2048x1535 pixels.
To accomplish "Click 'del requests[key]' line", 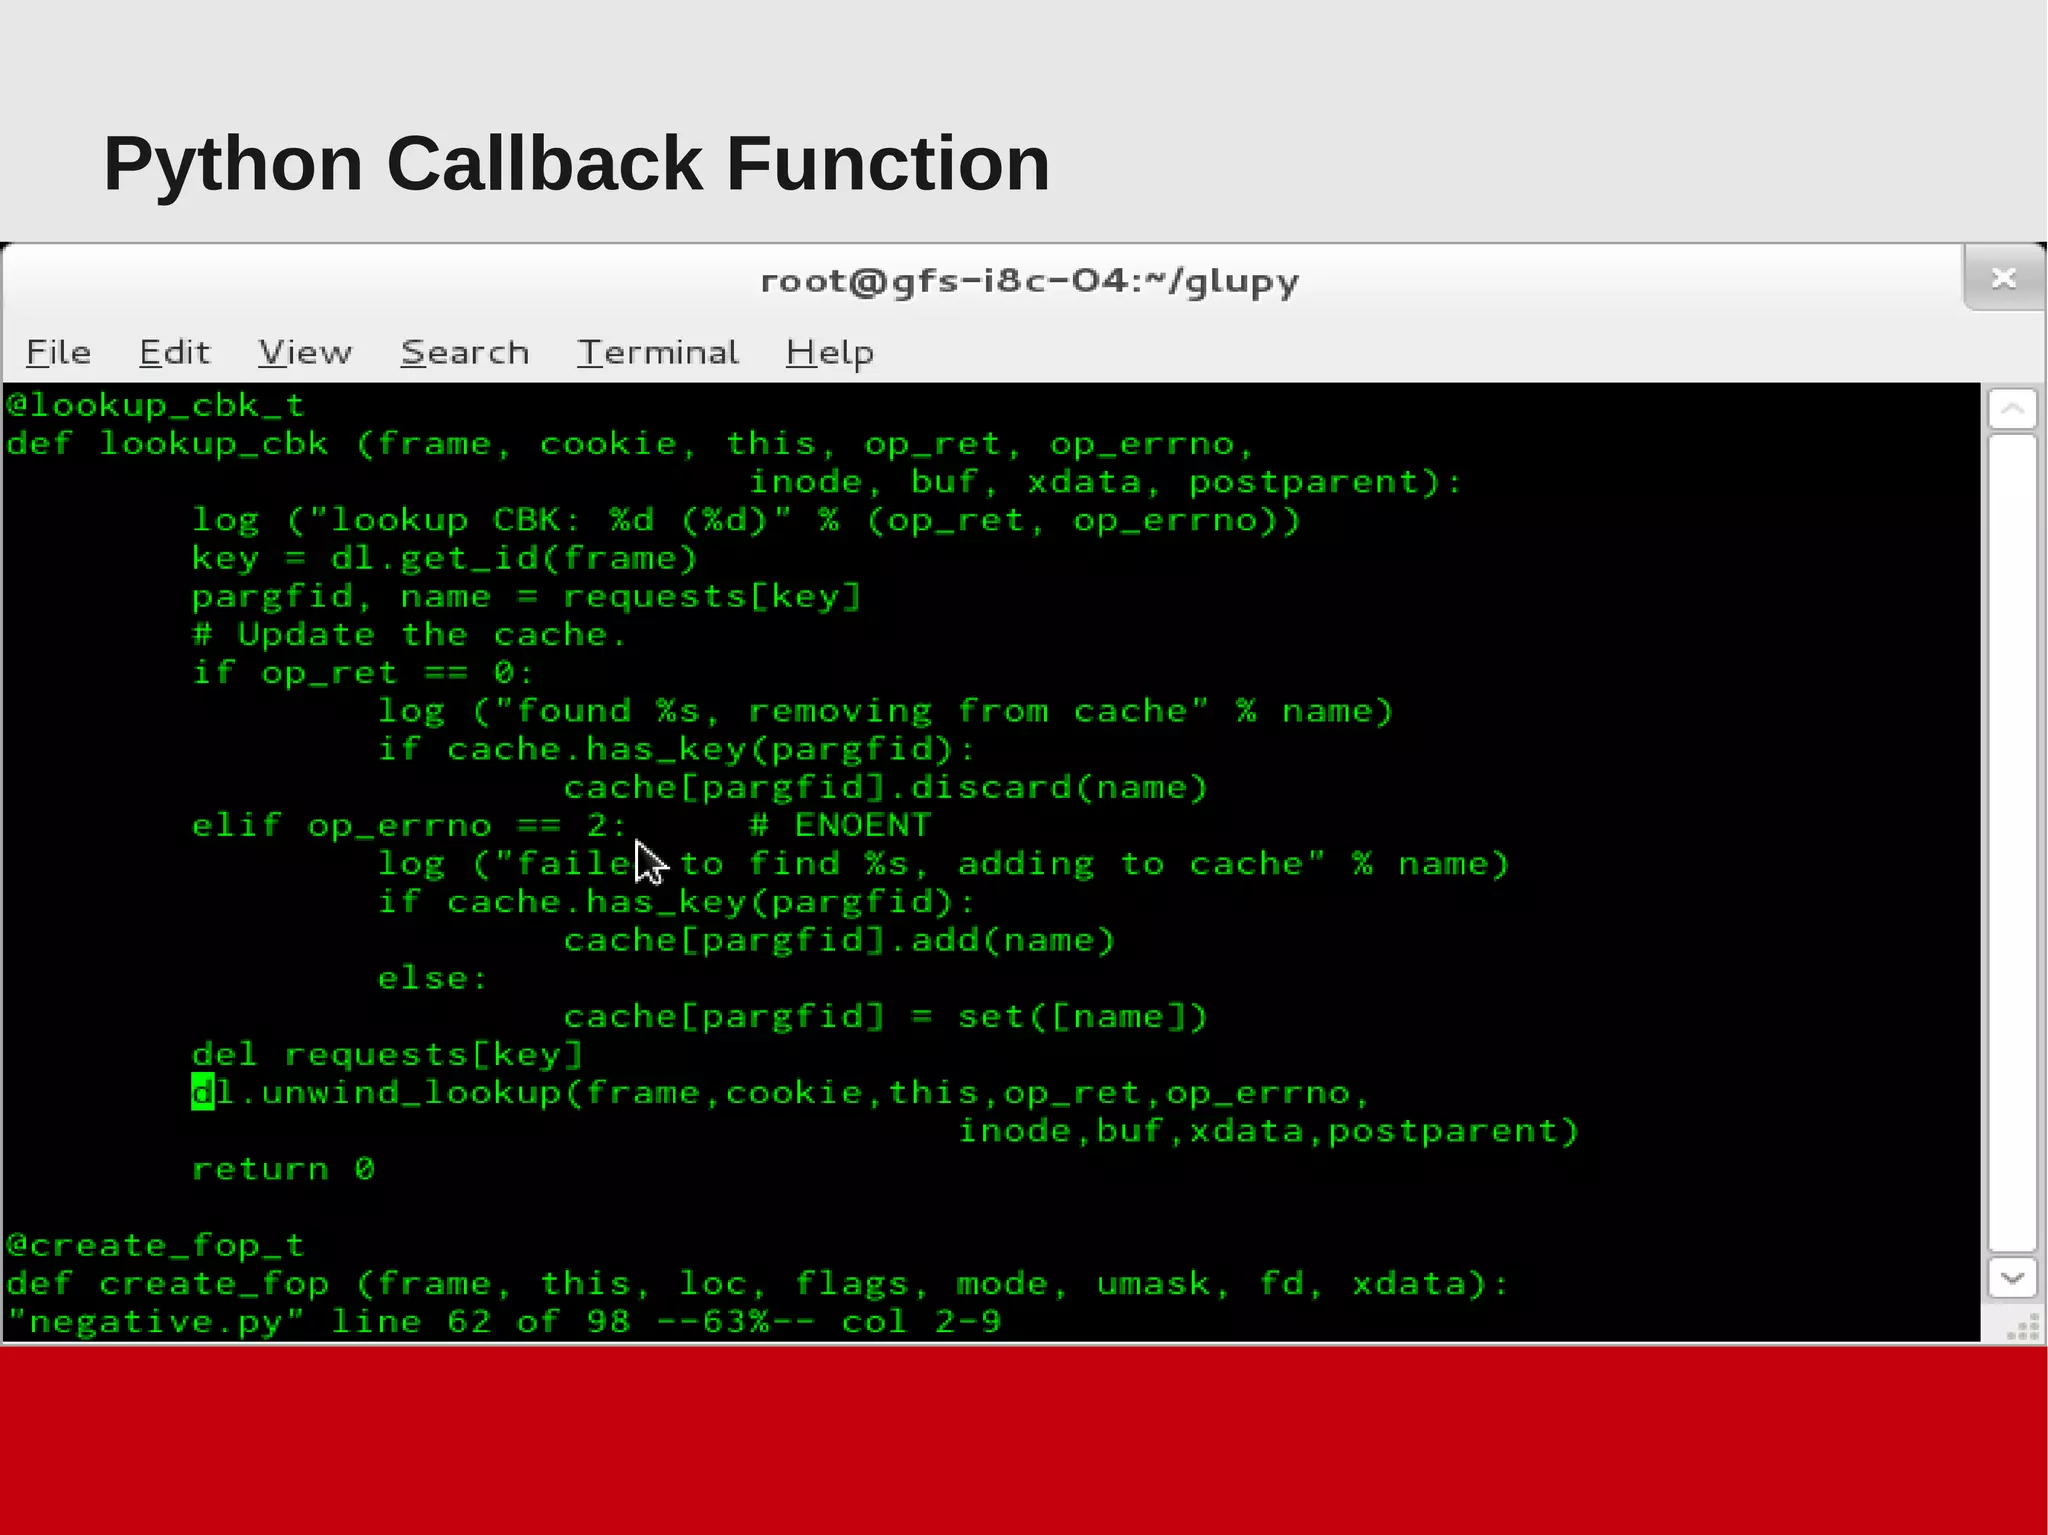I will 387,1055.
